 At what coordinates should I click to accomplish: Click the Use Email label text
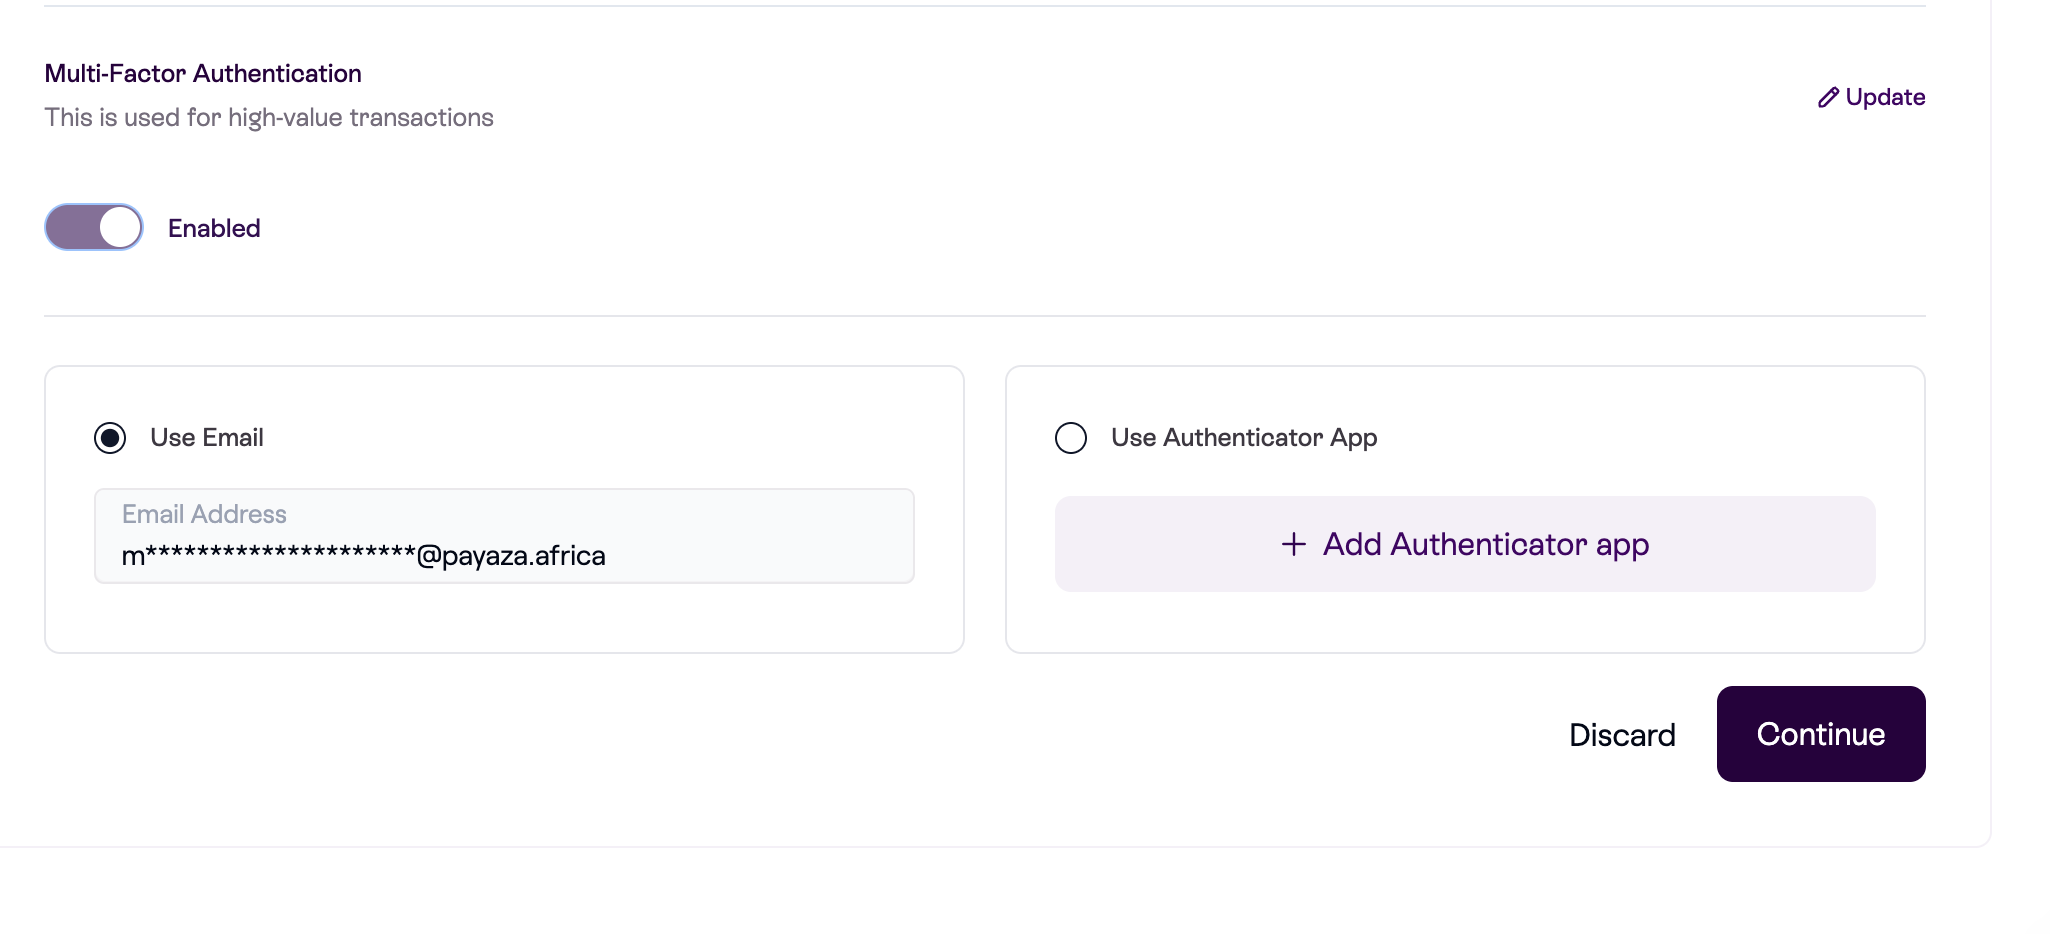coord(207,438)
